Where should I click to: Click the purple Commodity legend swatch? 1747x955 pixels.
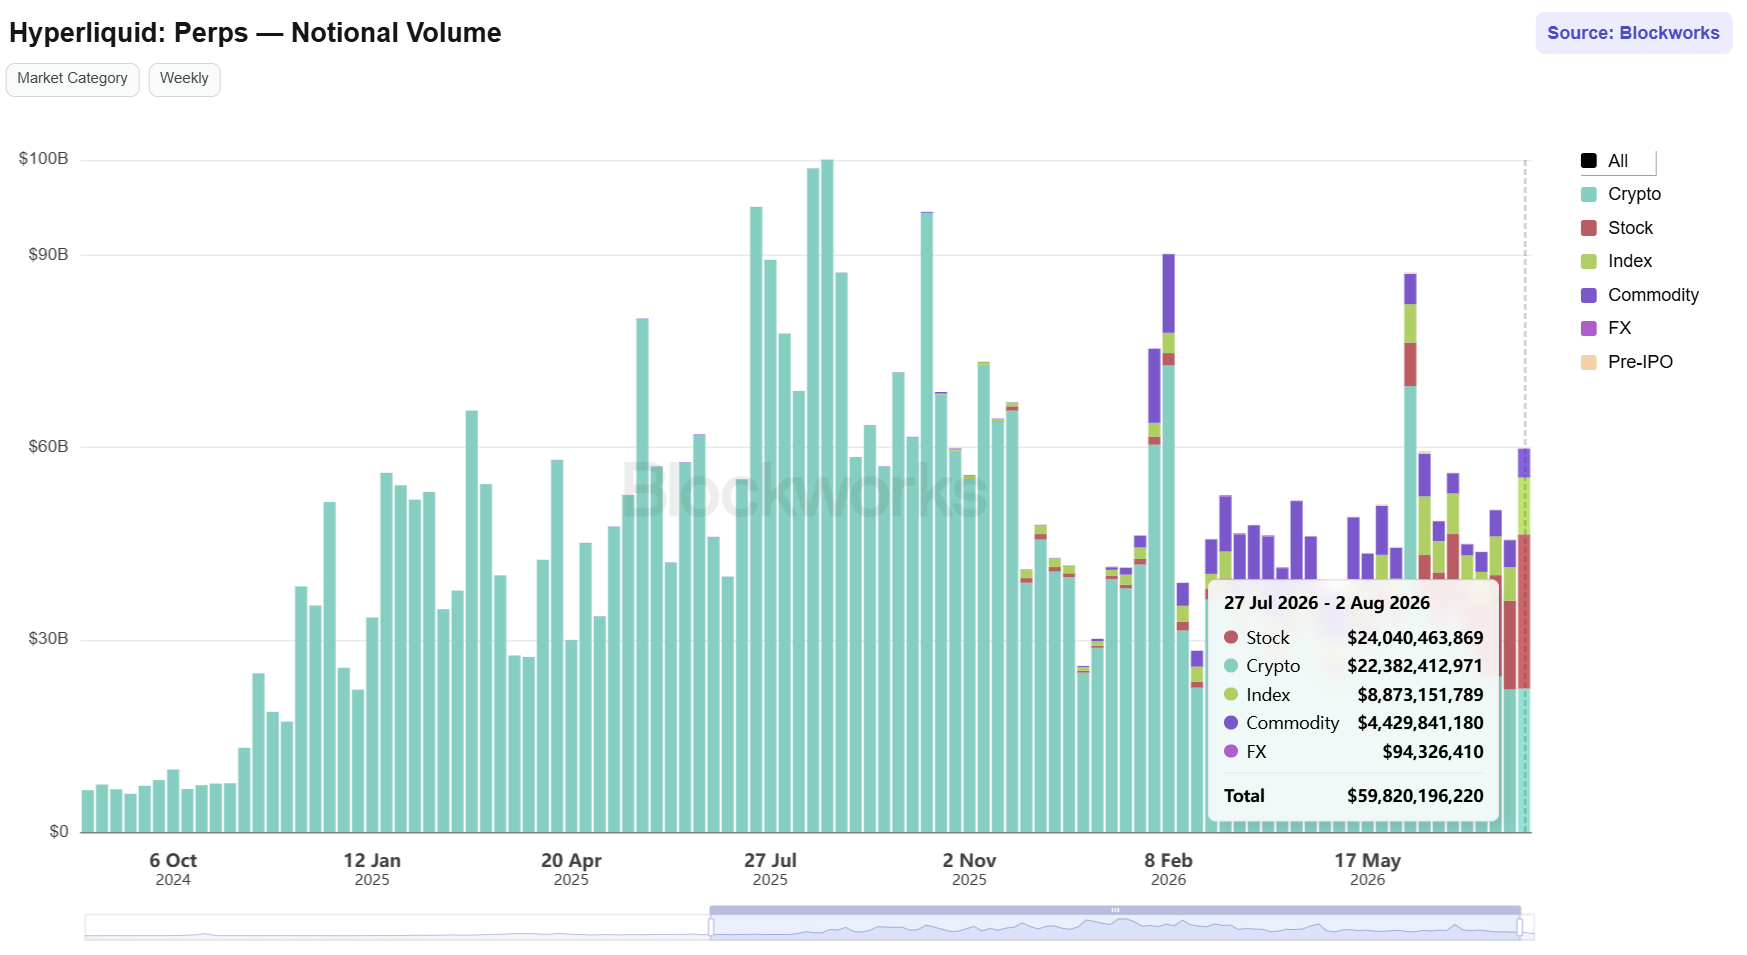[x=1588, y=295]
